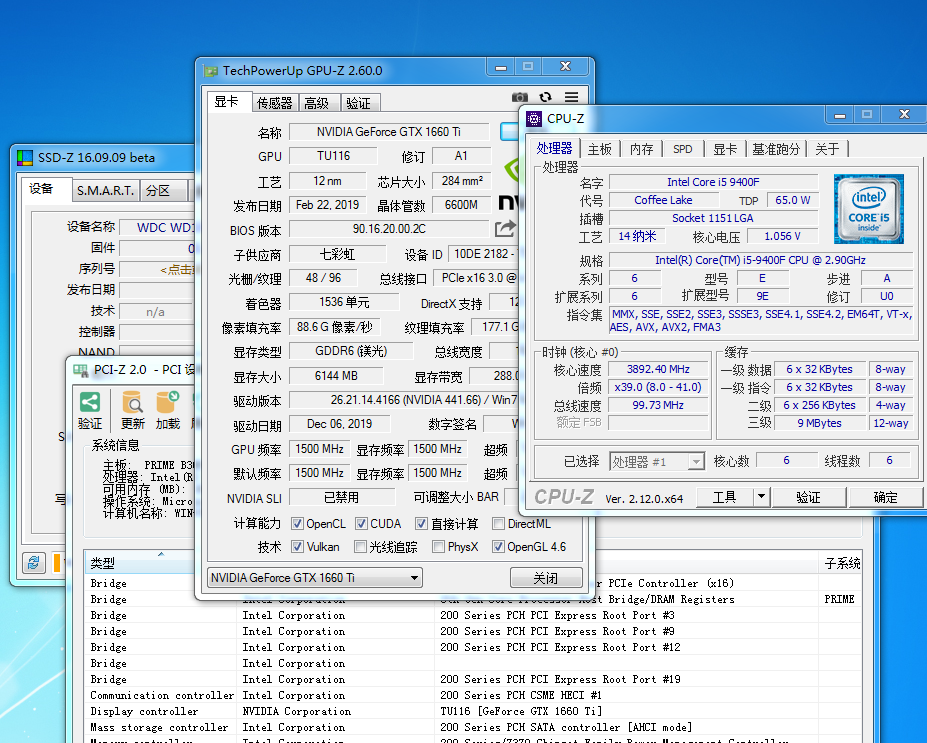927x743 pixels.
Task: Click the CPU-Z 验证 button
Action: [808, 497]
